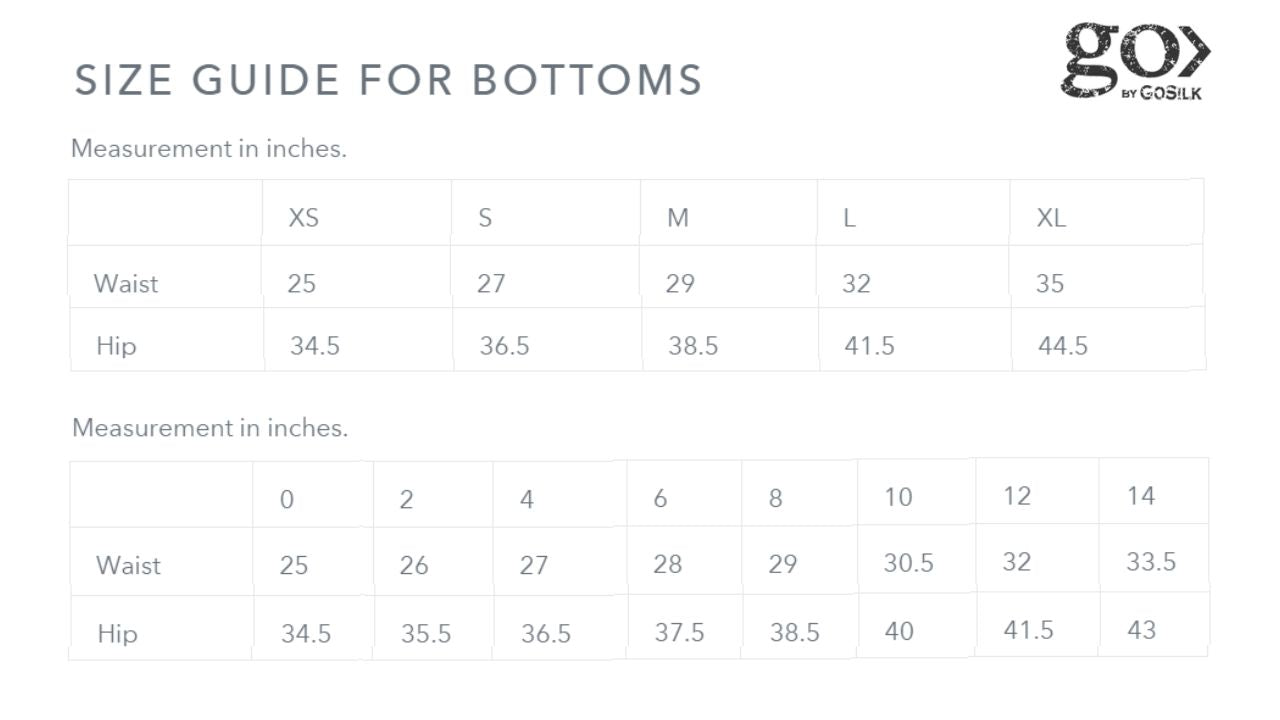Click the Hip label in the bottom table
The height and width of the screenshot is (720, 1280).
tap(117, 633)
